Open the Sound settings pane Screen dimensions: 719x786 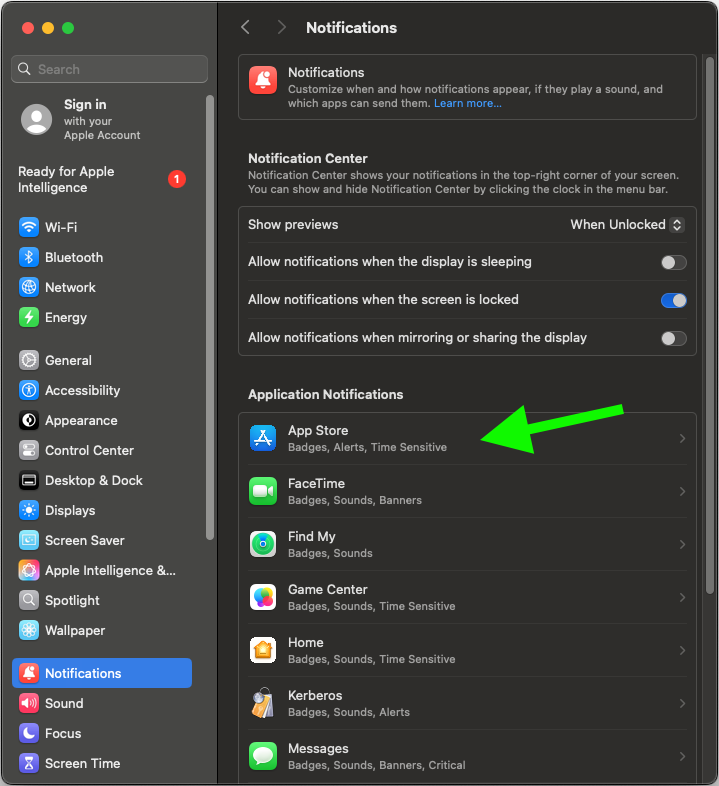[102, 703]
